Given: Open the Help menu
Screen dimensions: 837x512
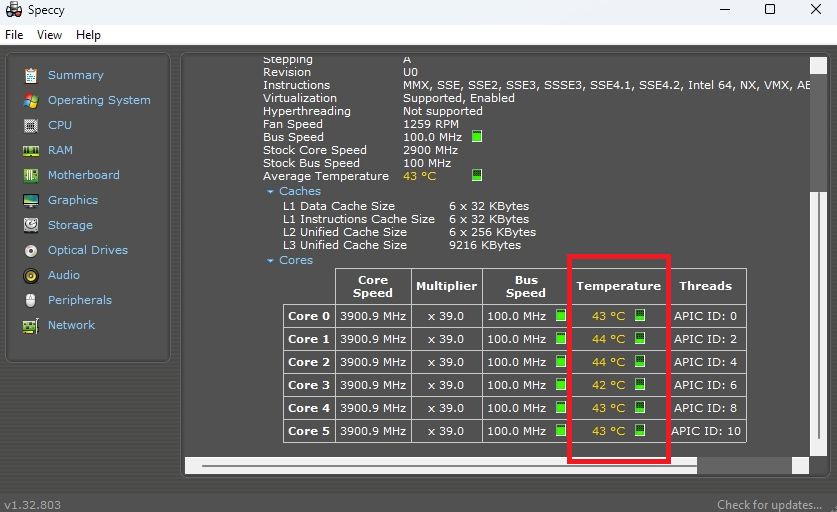Looking at the screenshot, I should click(x=88, y=35).
